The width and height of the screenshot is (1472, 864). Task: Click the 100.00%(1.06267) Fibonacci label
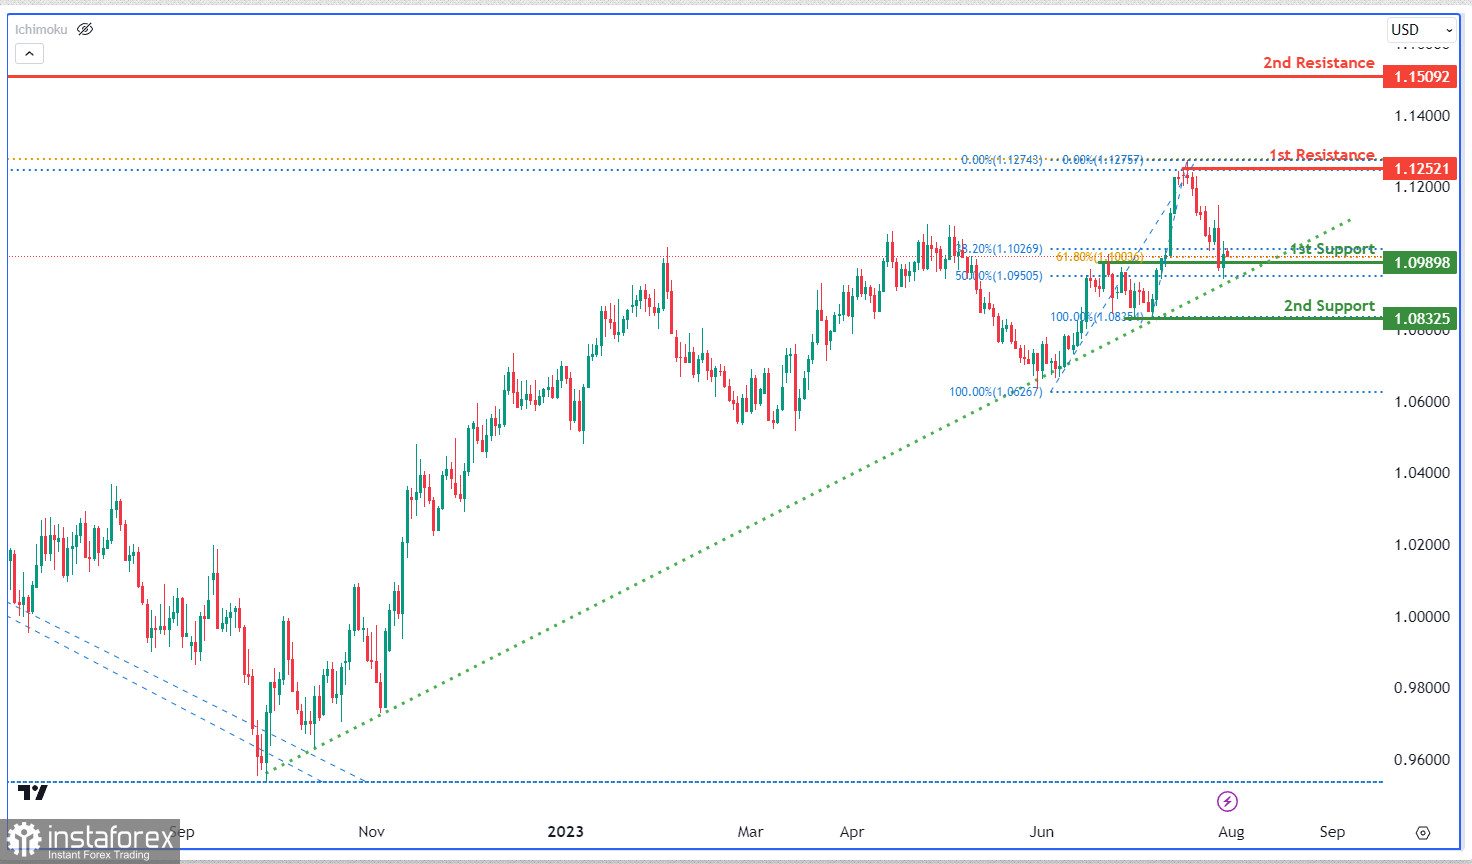(995, 392)
